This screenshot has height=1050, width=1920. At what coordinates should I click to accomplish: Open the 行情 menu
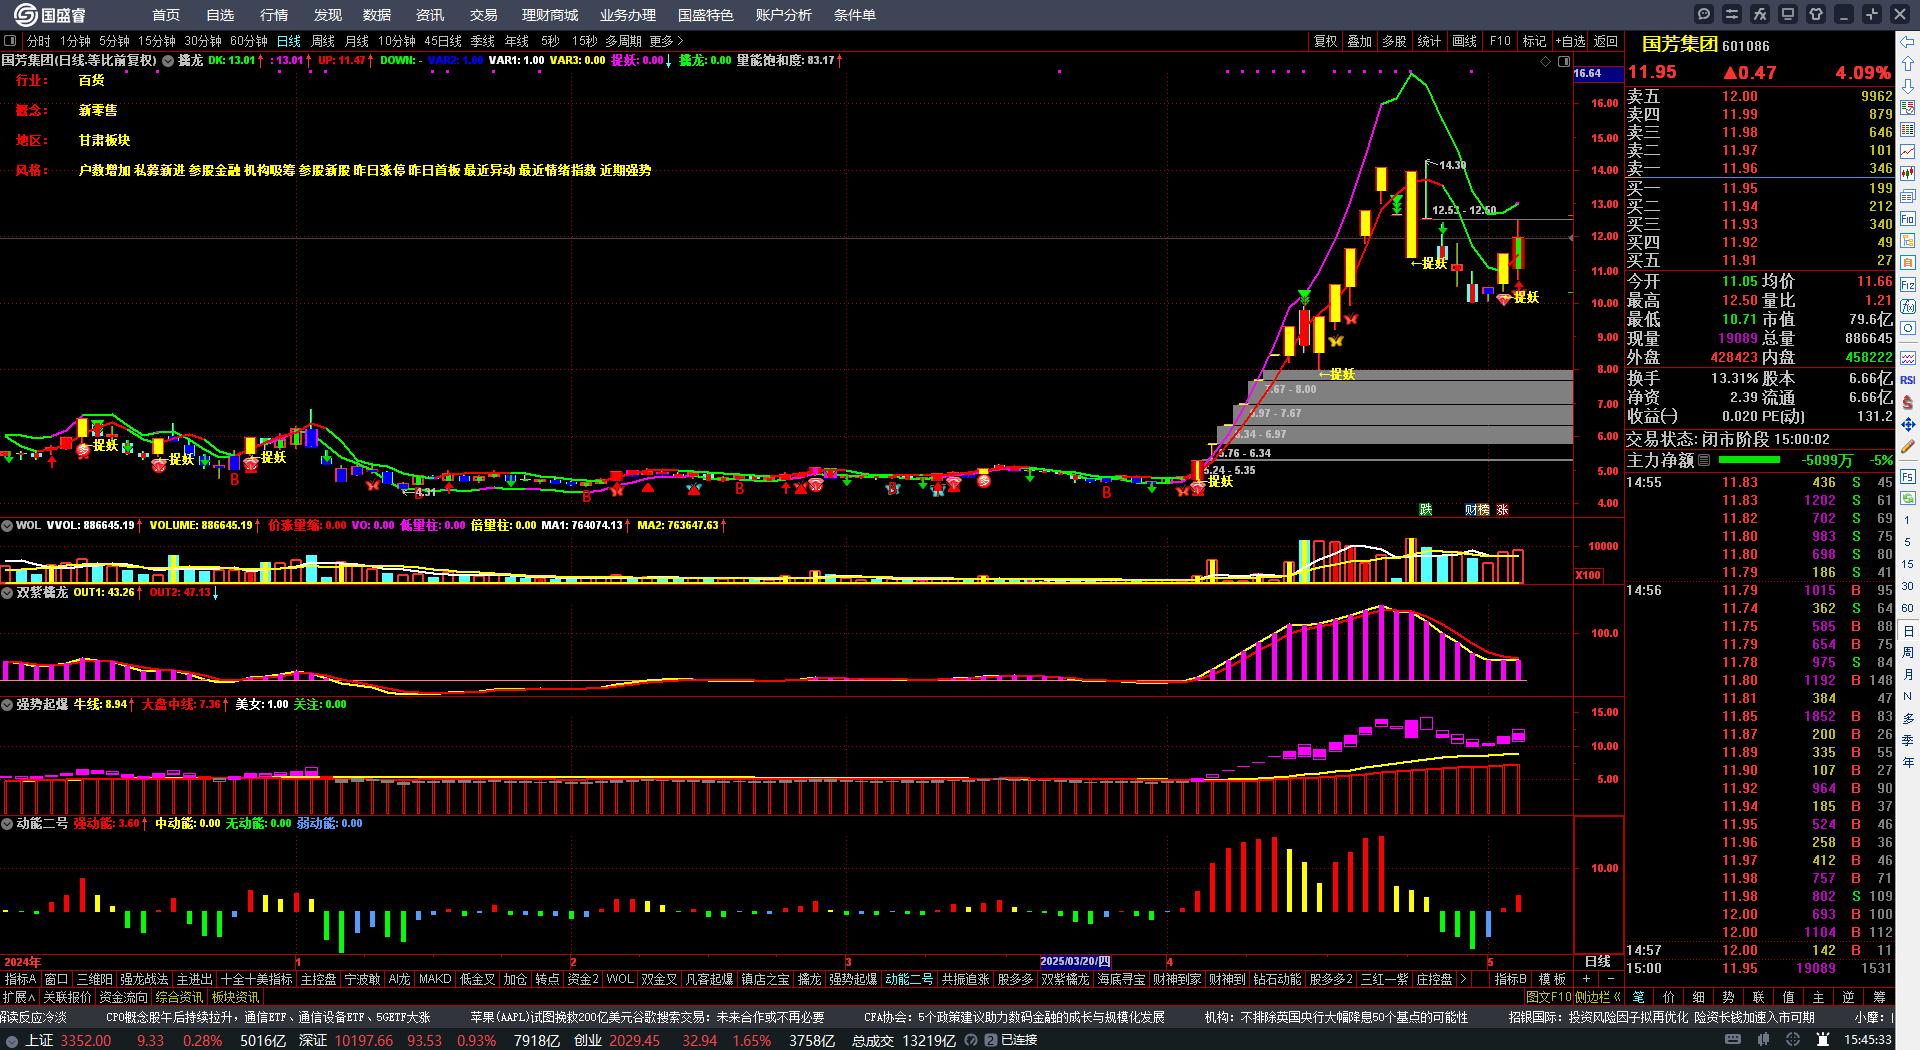274,15
